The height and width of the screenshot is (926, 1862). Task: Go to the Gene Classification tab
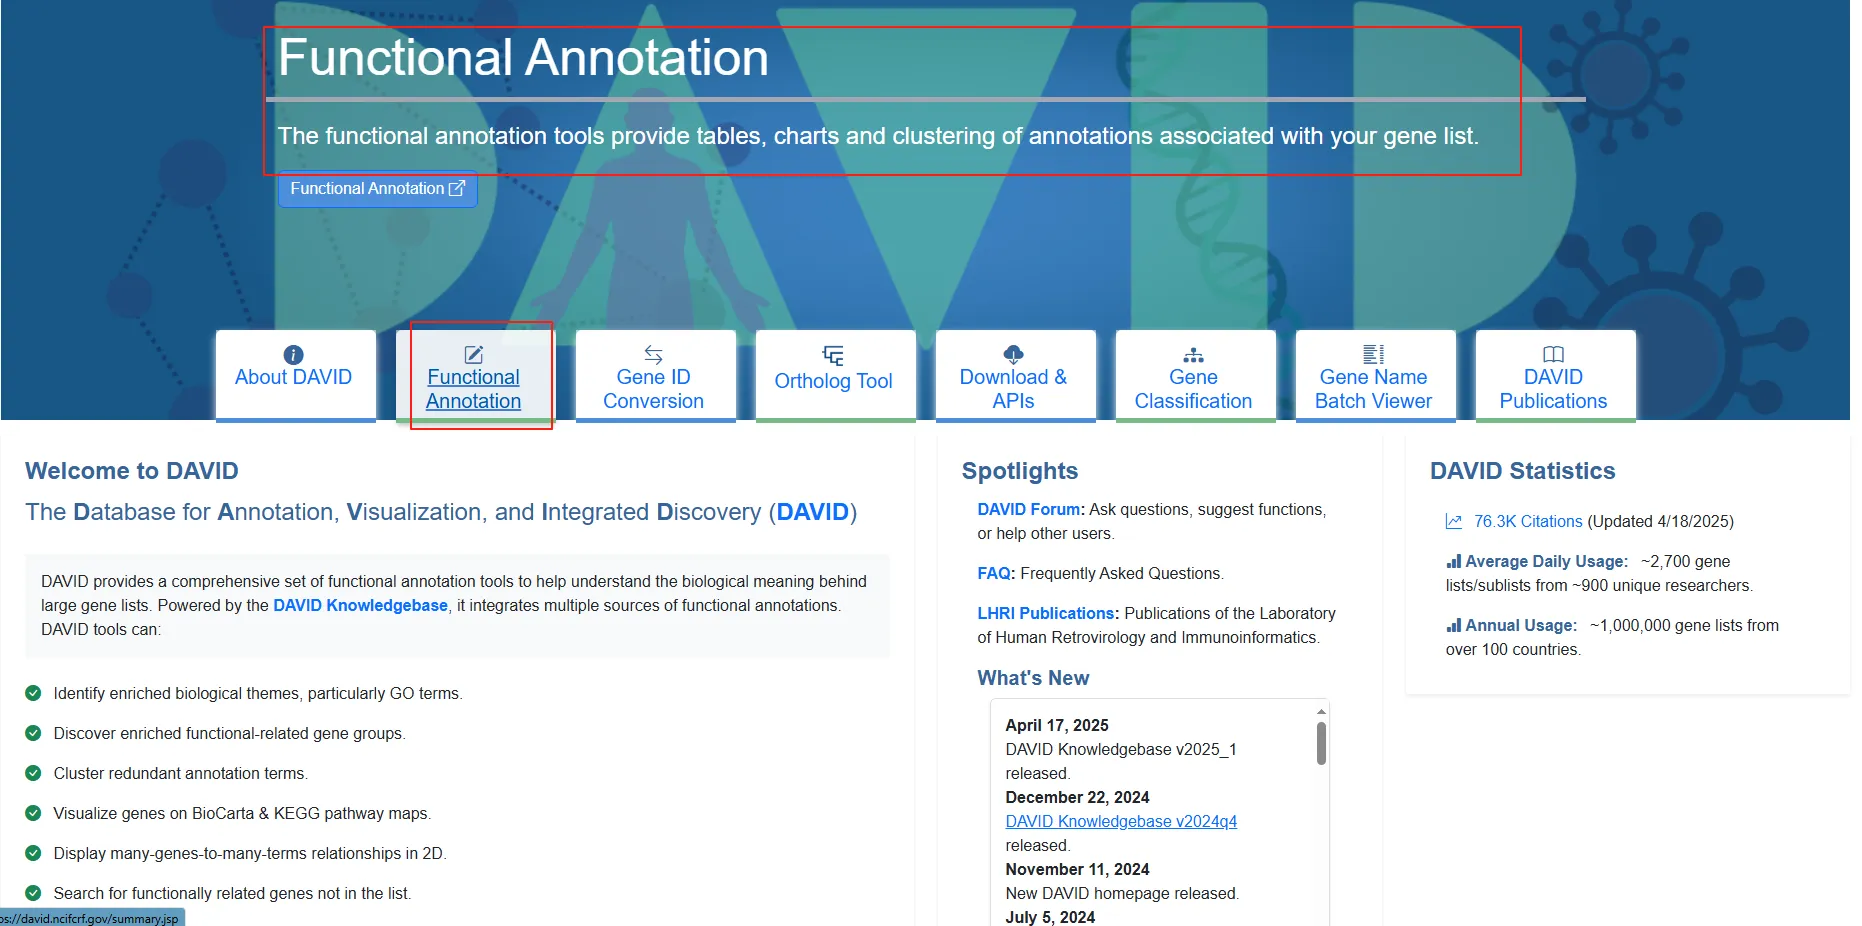[1195, 375]
